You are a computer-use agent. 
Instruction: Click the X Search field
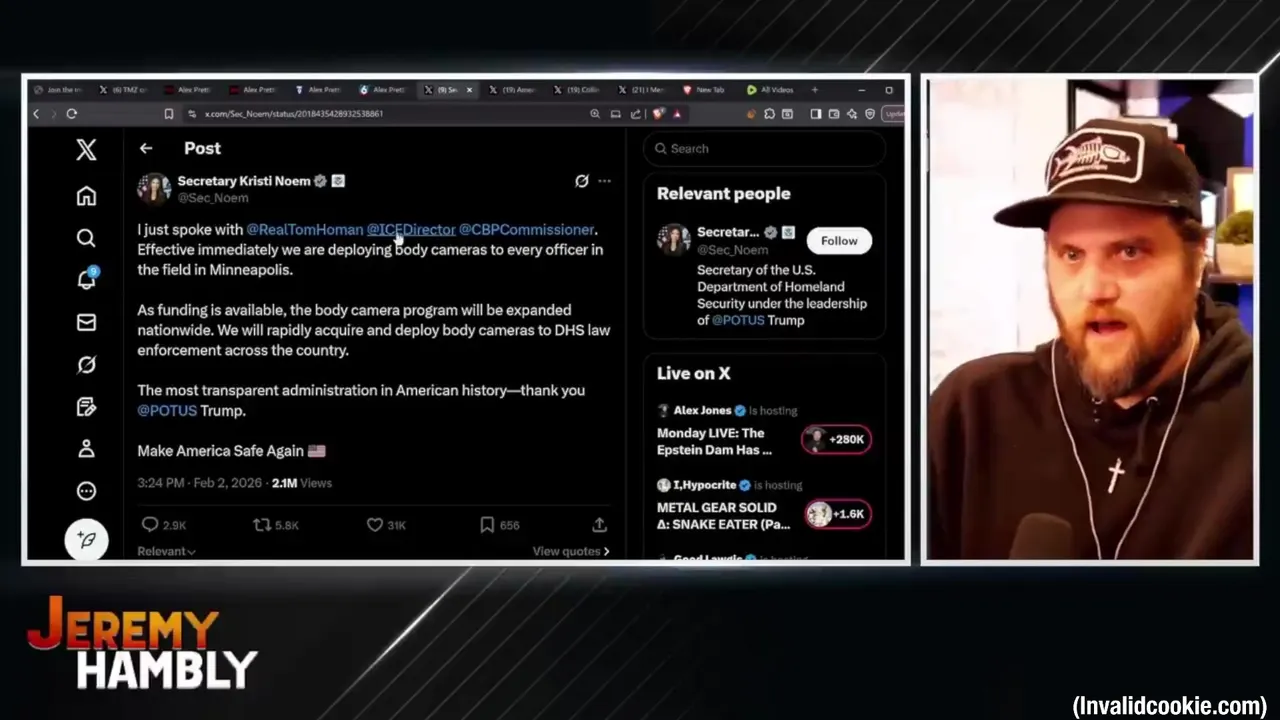pyautogui.click(x=765, y=148)
